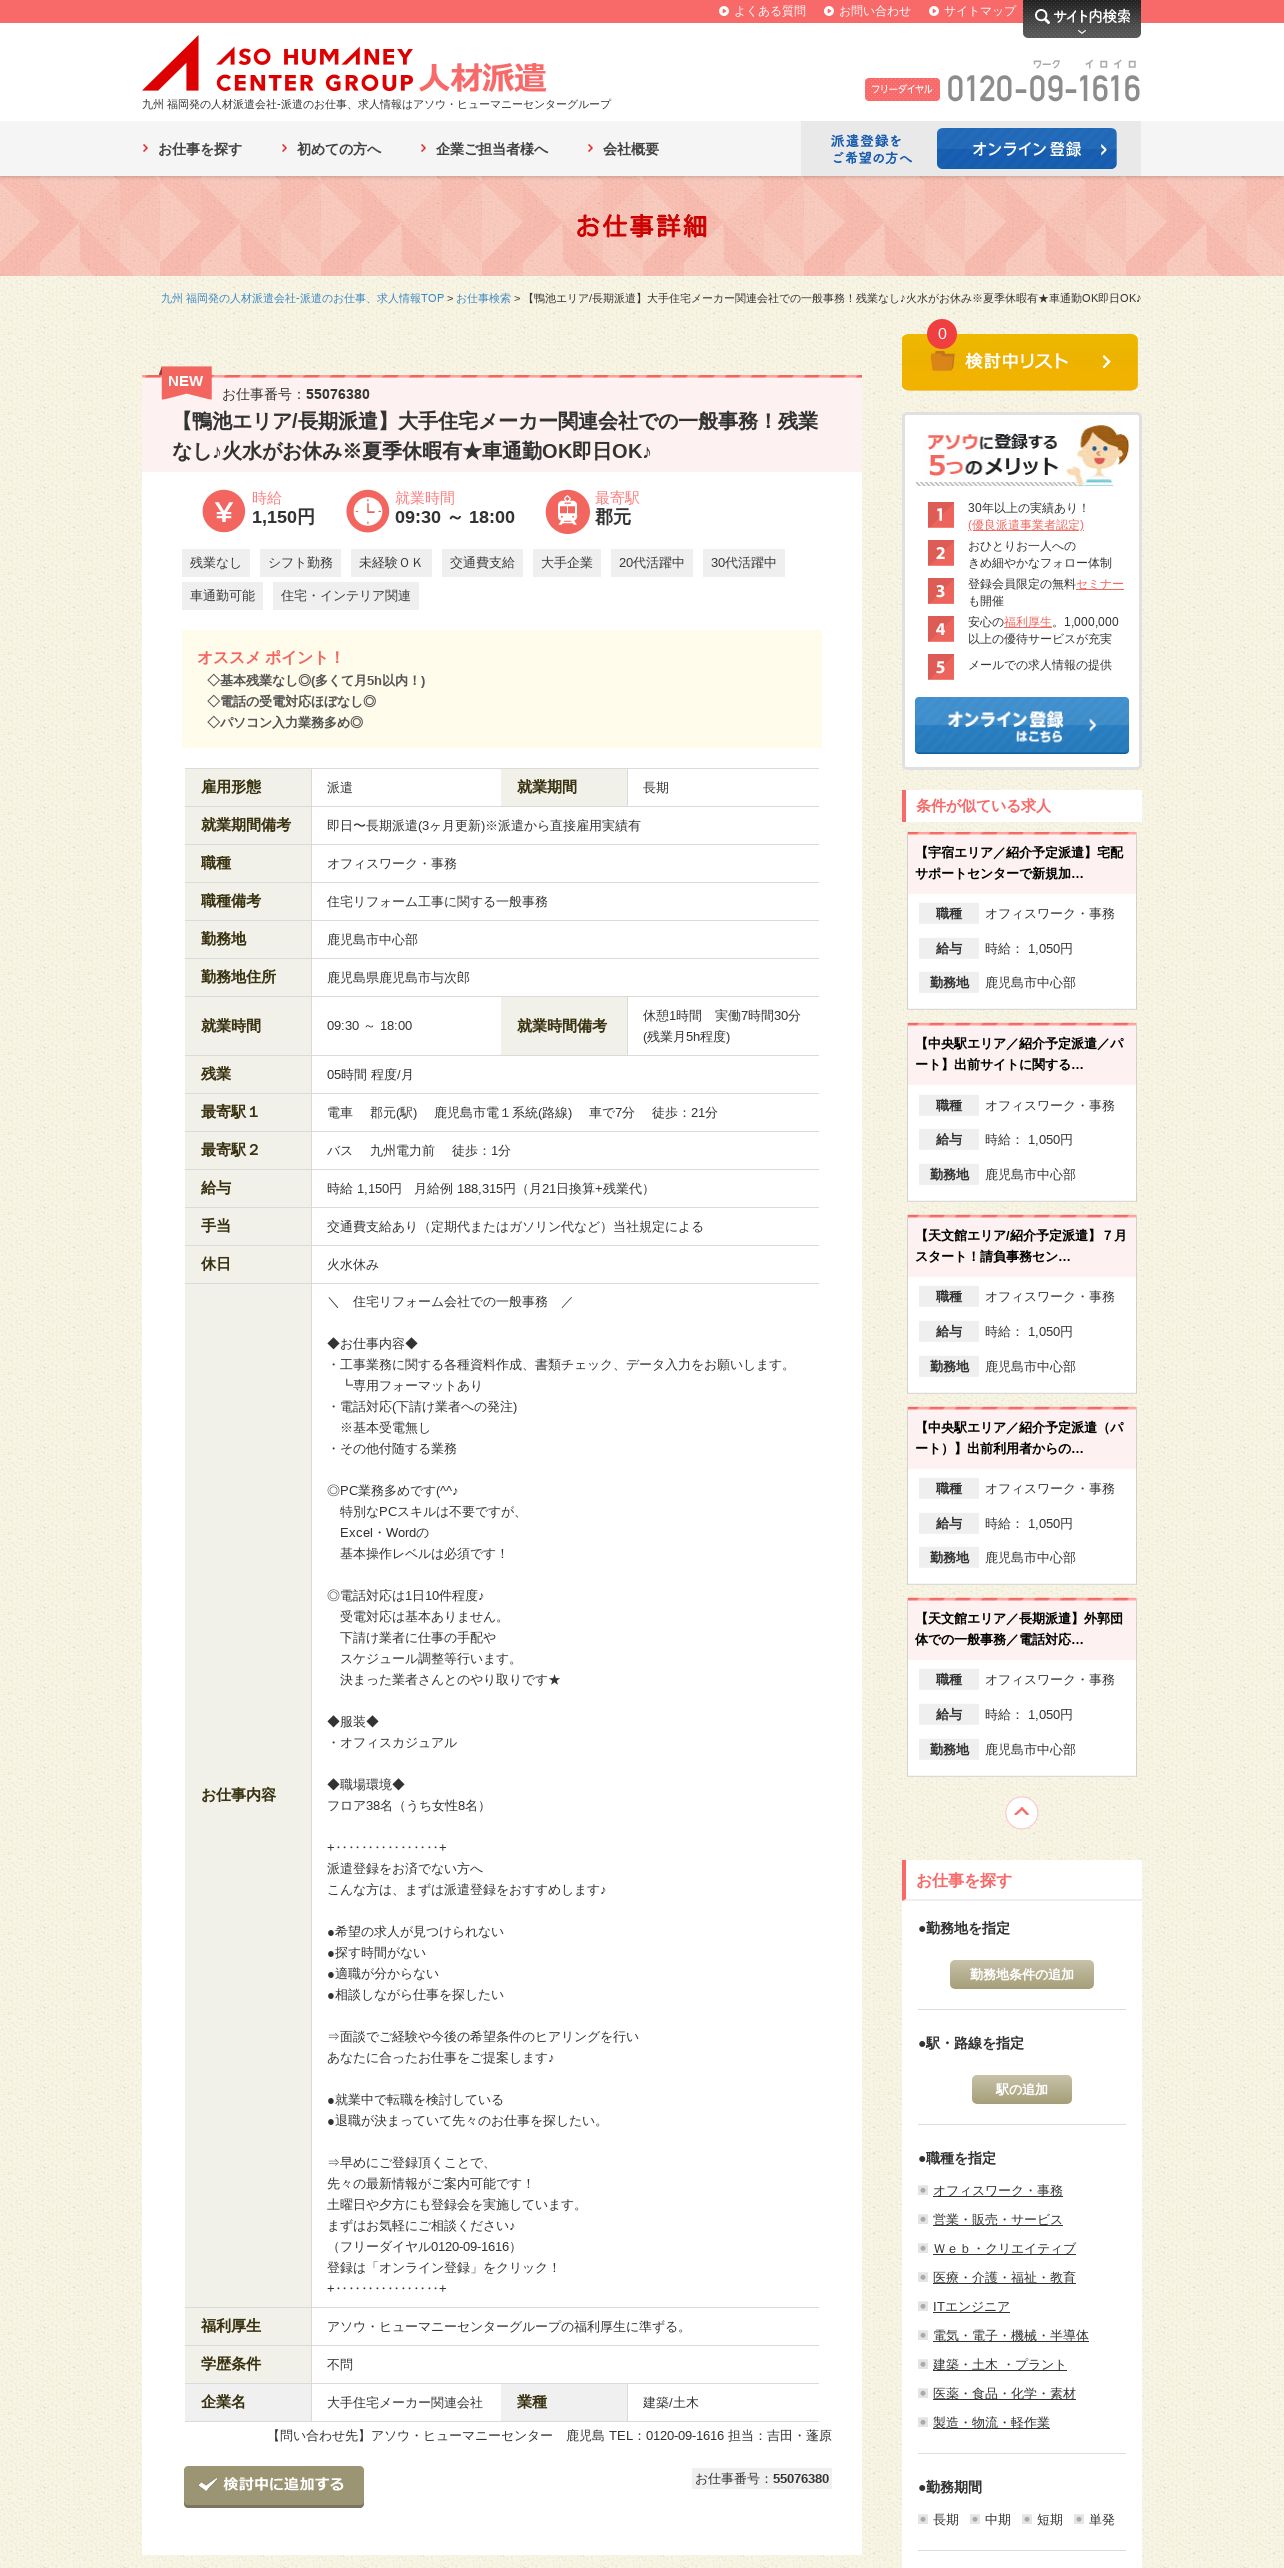Filter by Ｗｅｂ・クリエイティブ job type
Image resolution: width=1284 pixels, height=2568 pixels.
coord(1004,2248)
